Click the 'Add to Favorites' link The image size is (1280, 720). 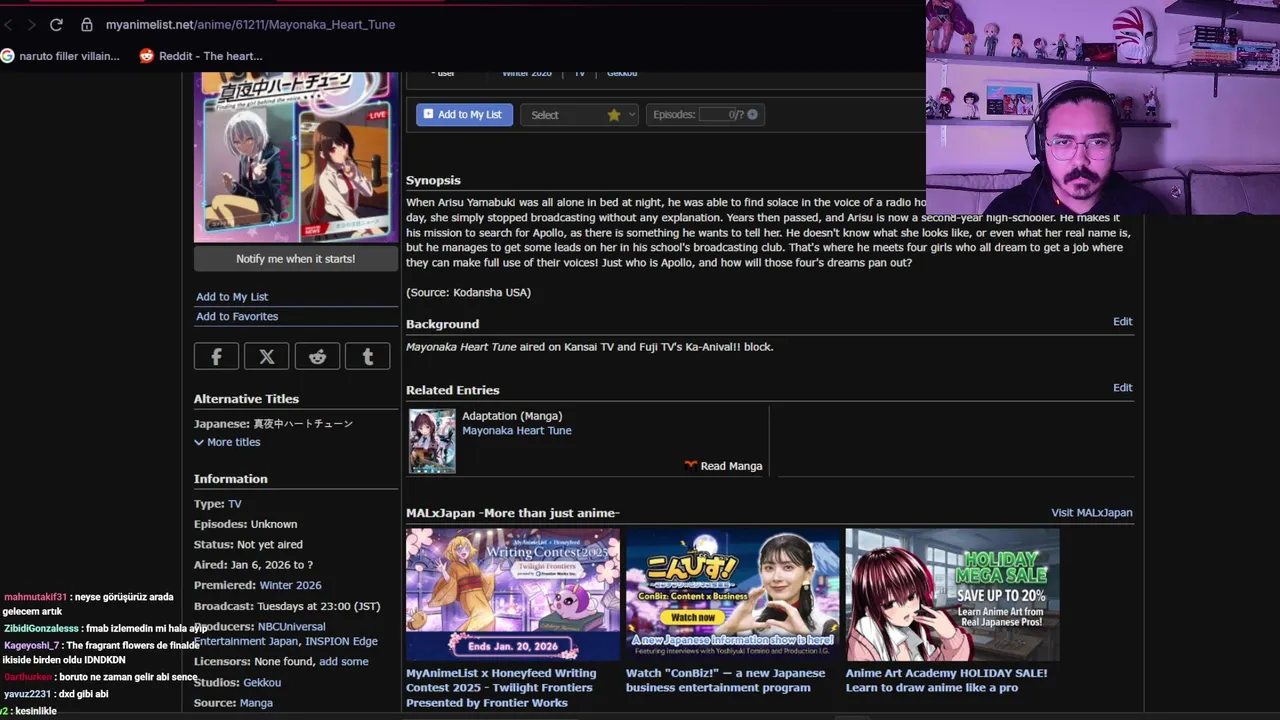(237, 316)
